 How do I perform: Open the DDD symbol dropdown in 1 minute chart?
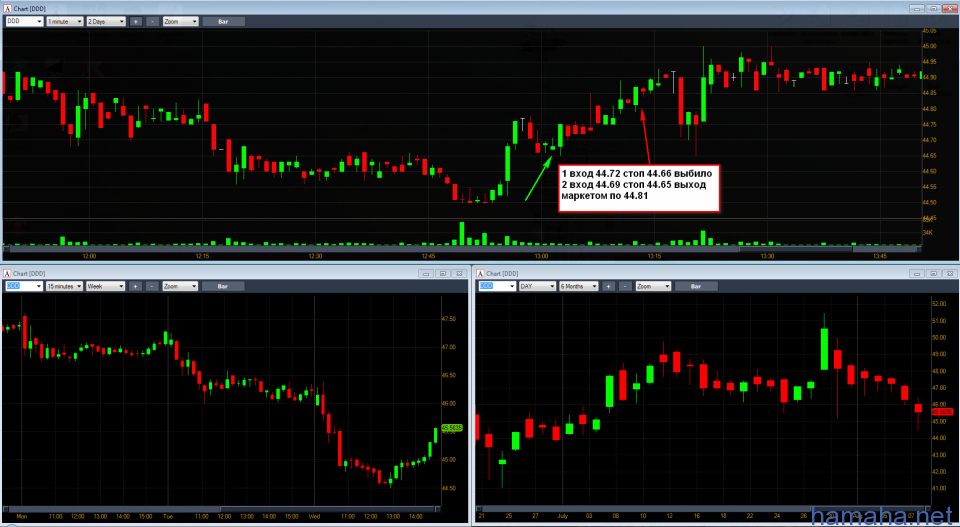(24, 21)
